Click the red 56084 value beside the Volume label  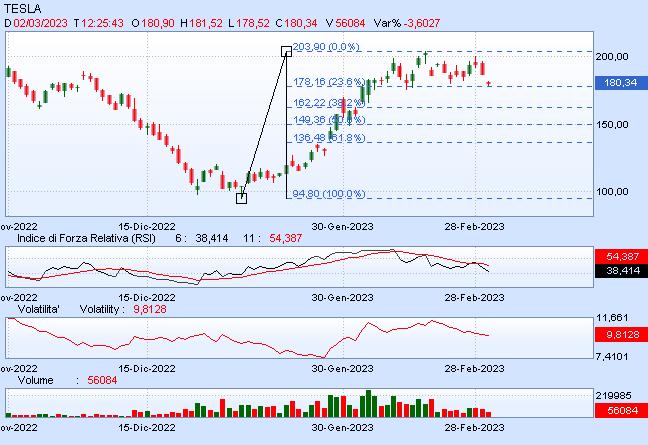point(102,381)
